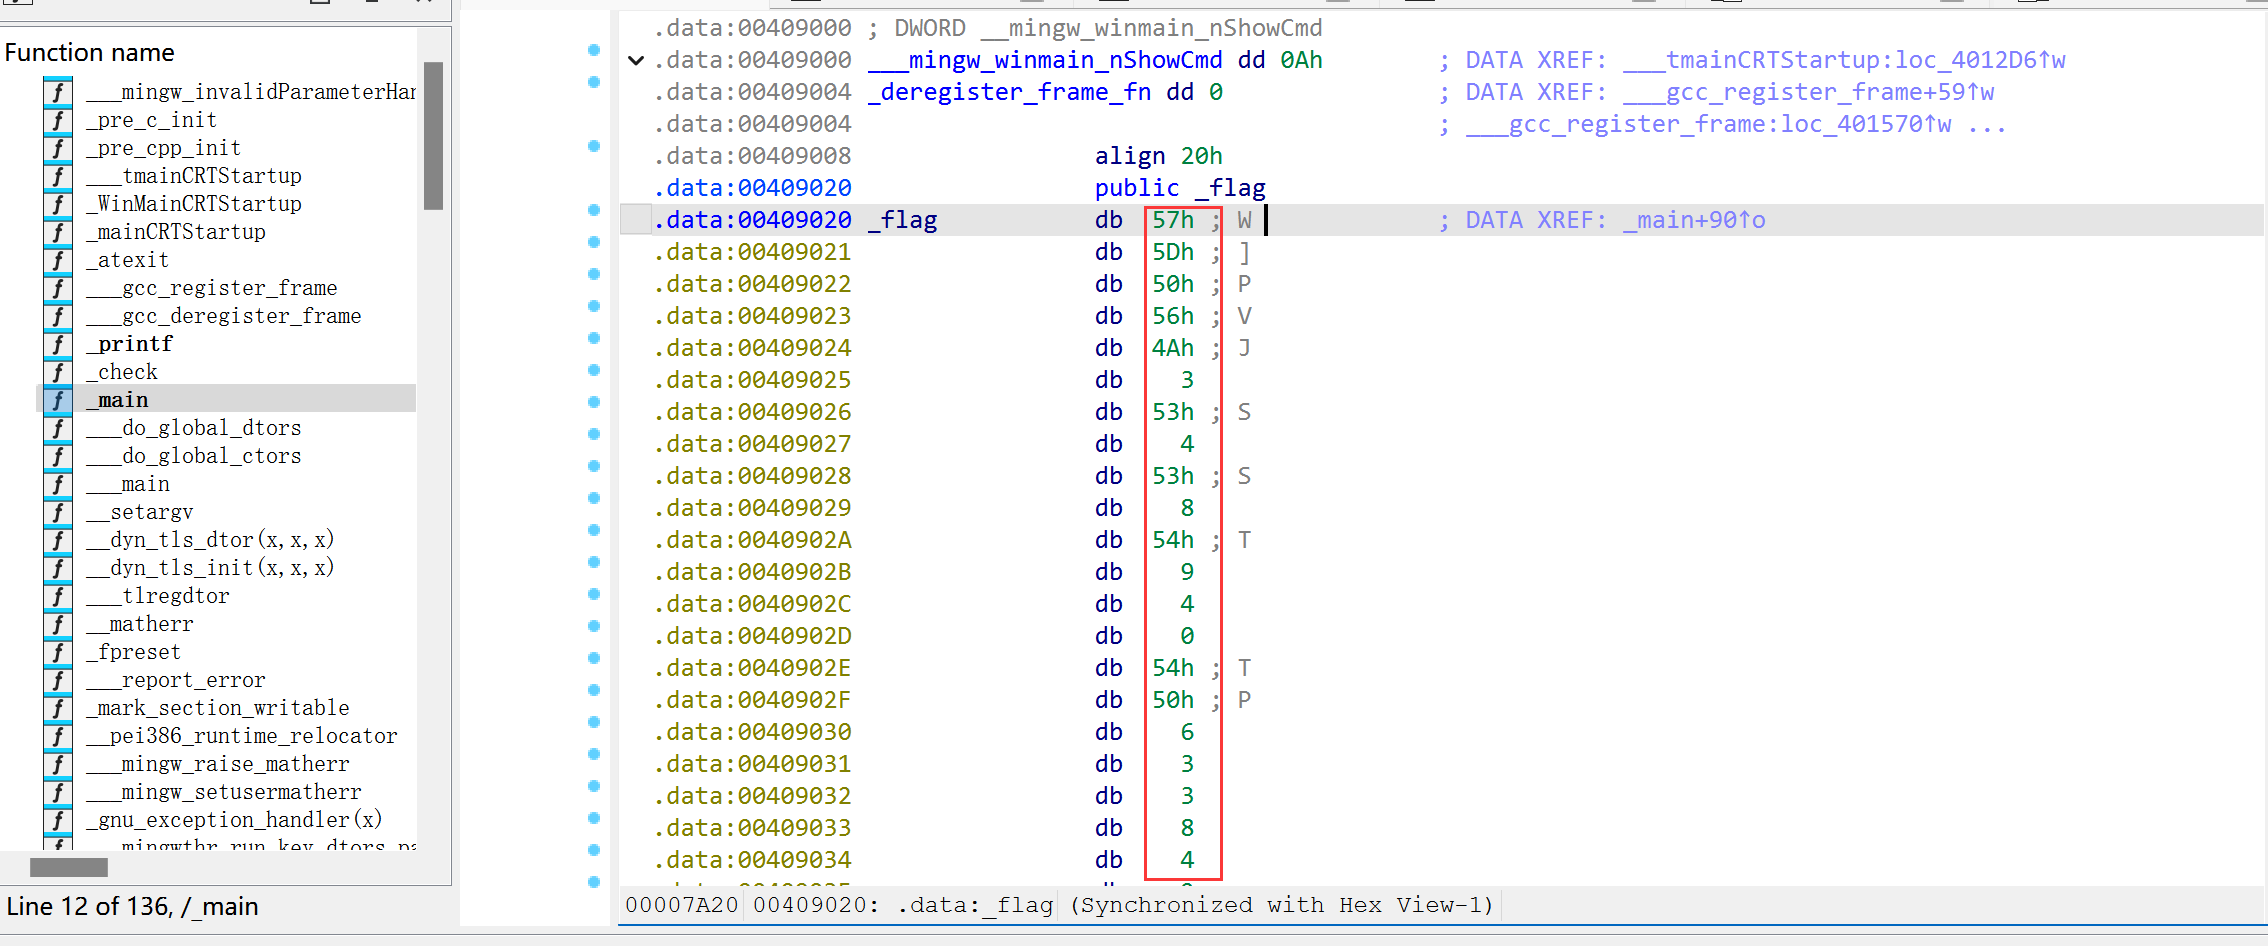Click the functions list horizontal scrollbar thumb

68,867
